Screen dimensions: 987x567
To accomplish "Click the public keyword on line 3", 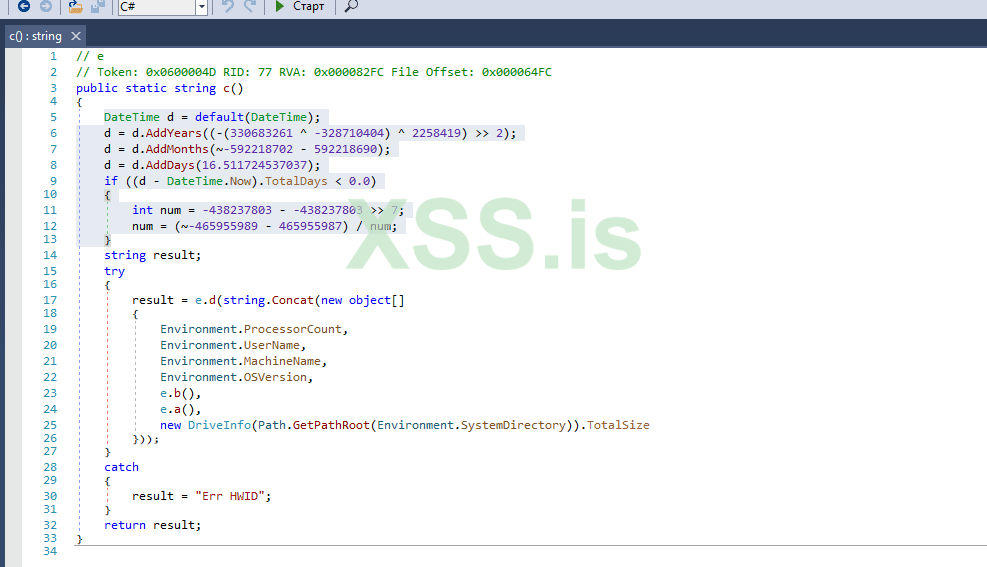I will tap(97, 89).
